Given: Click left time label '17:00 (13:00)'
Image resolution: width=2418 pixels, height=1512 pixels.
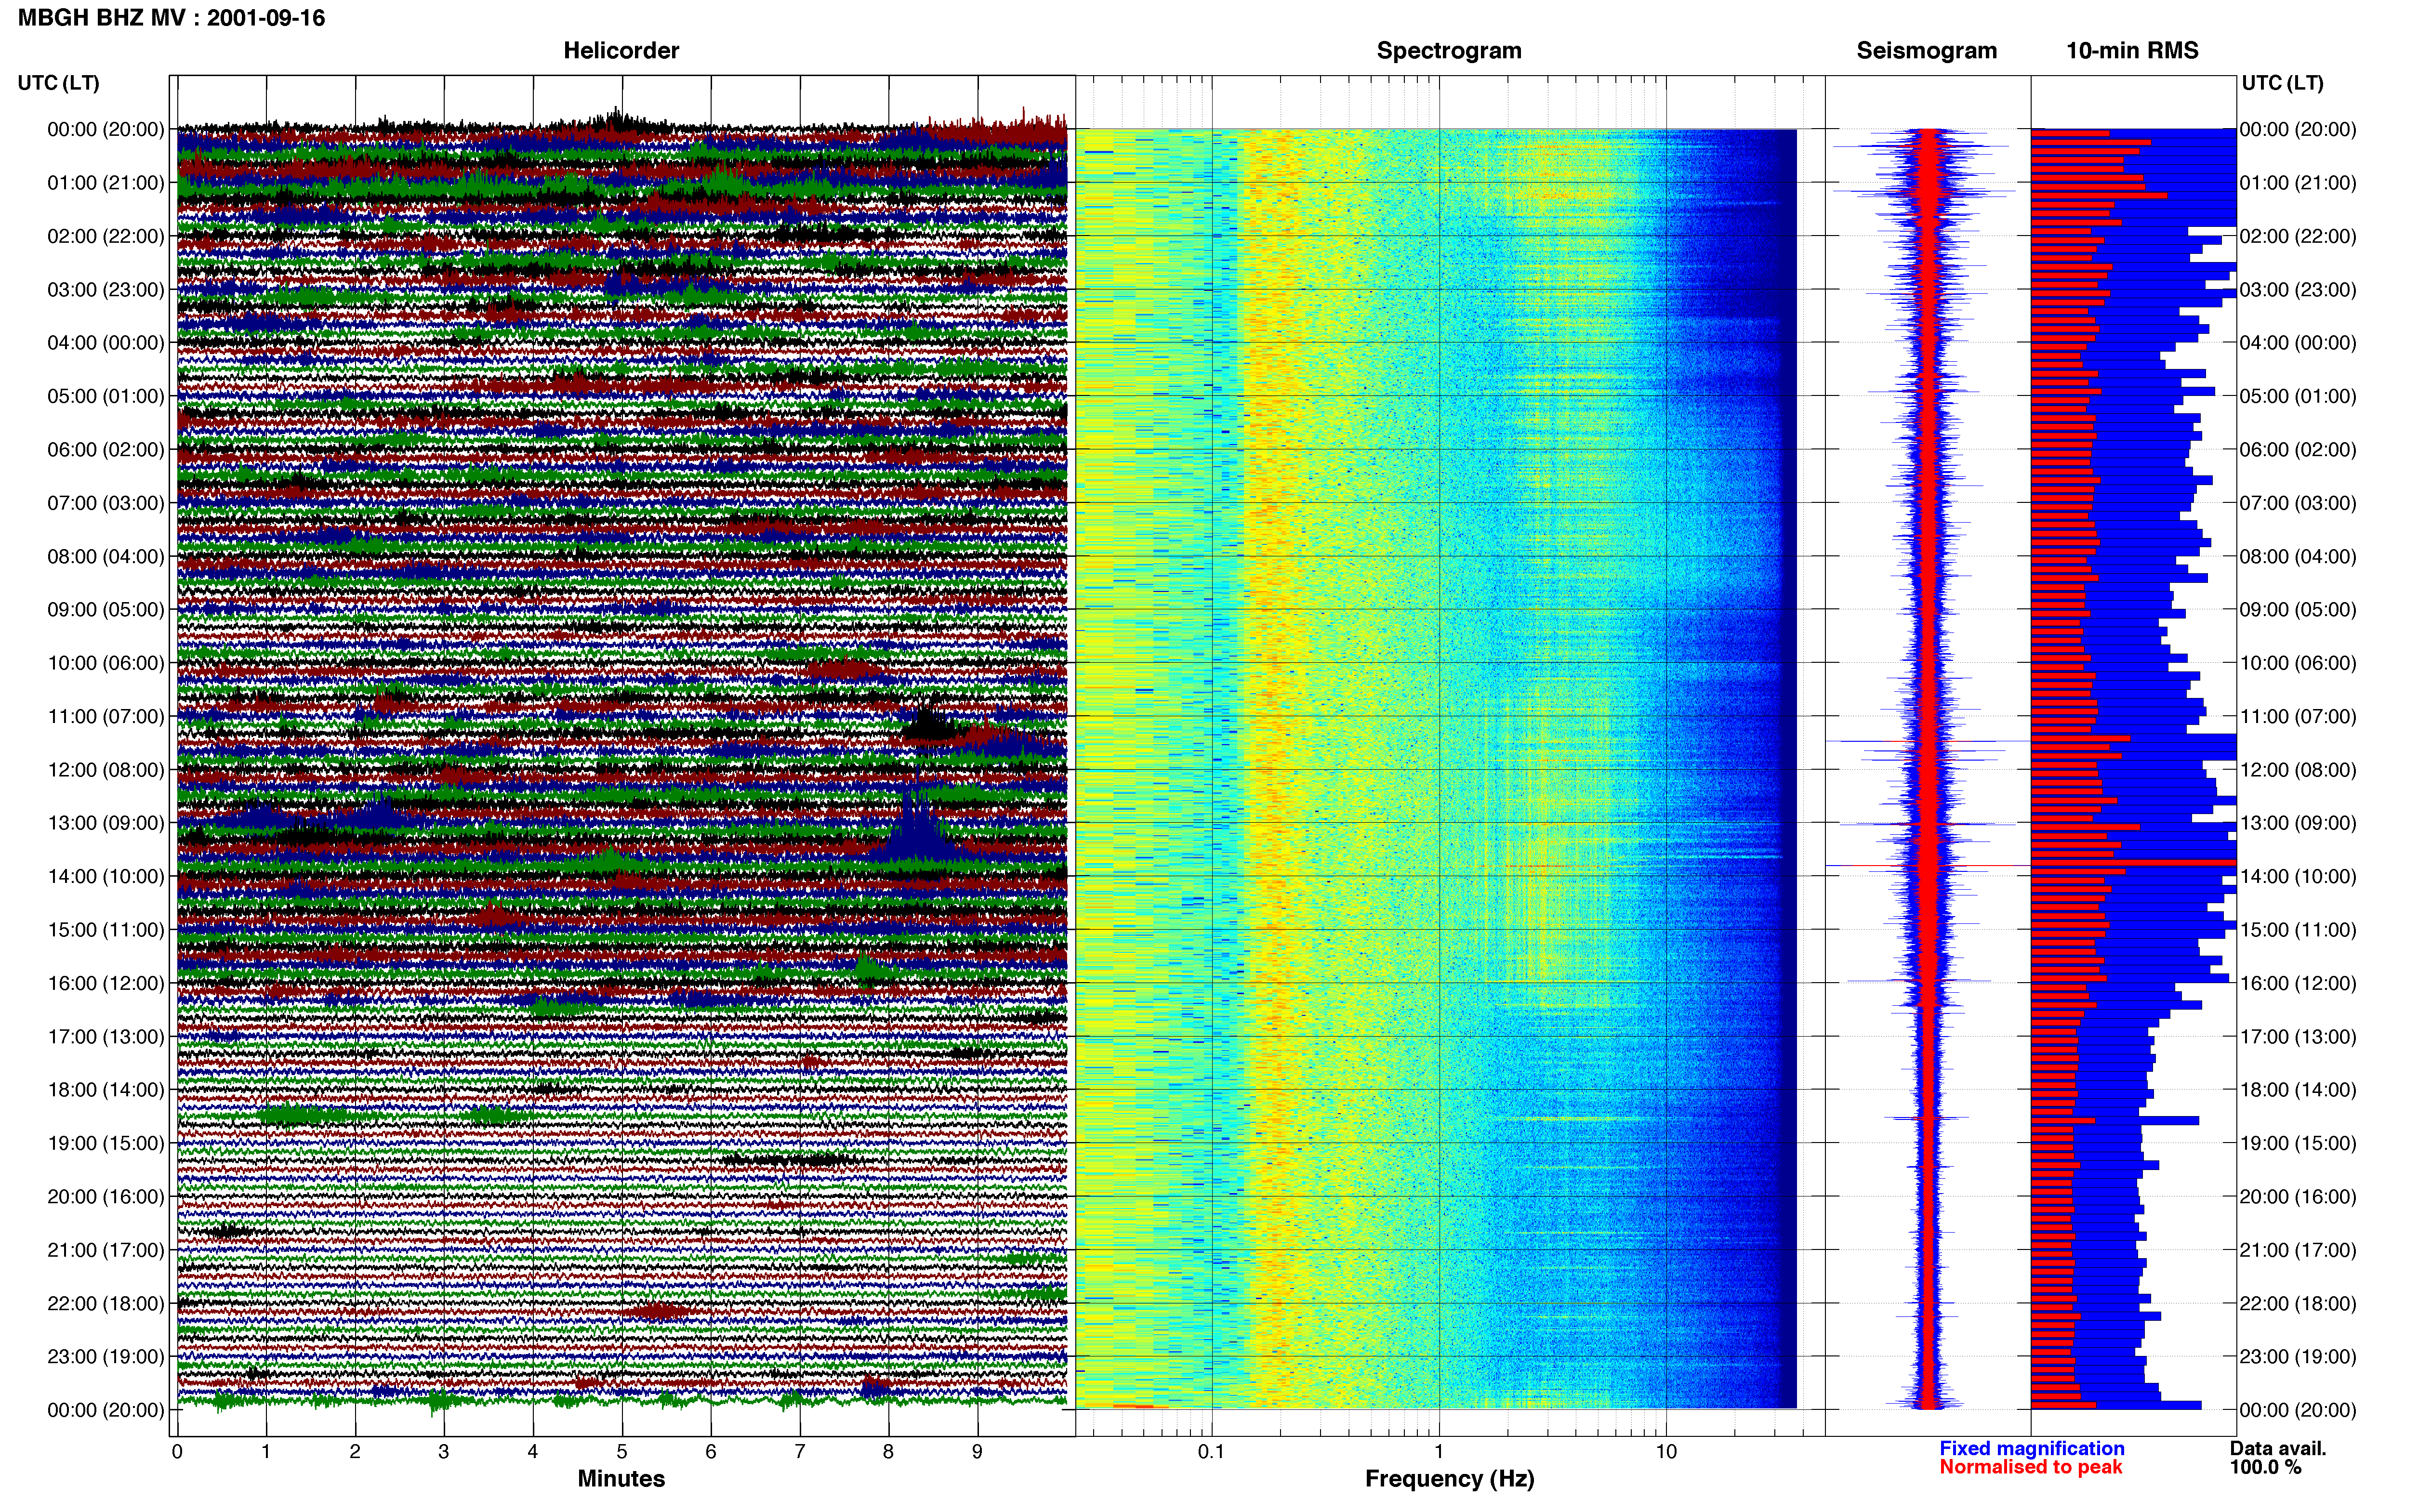Looking at the screenshot, I should coord(105,1036).
